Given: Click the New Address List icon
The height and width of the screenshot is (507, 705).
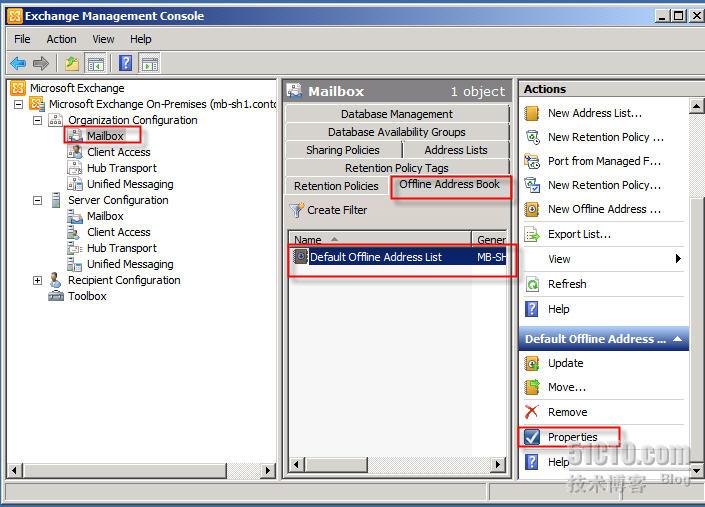Looking at the screenshot, I should [x=532, y=113].
